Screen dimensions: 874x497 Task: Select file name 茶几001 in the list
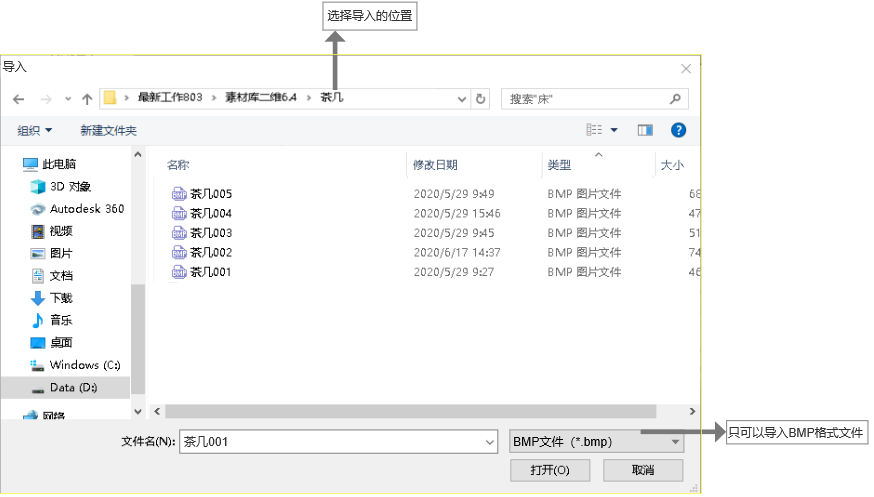click(x=211, y=272)
